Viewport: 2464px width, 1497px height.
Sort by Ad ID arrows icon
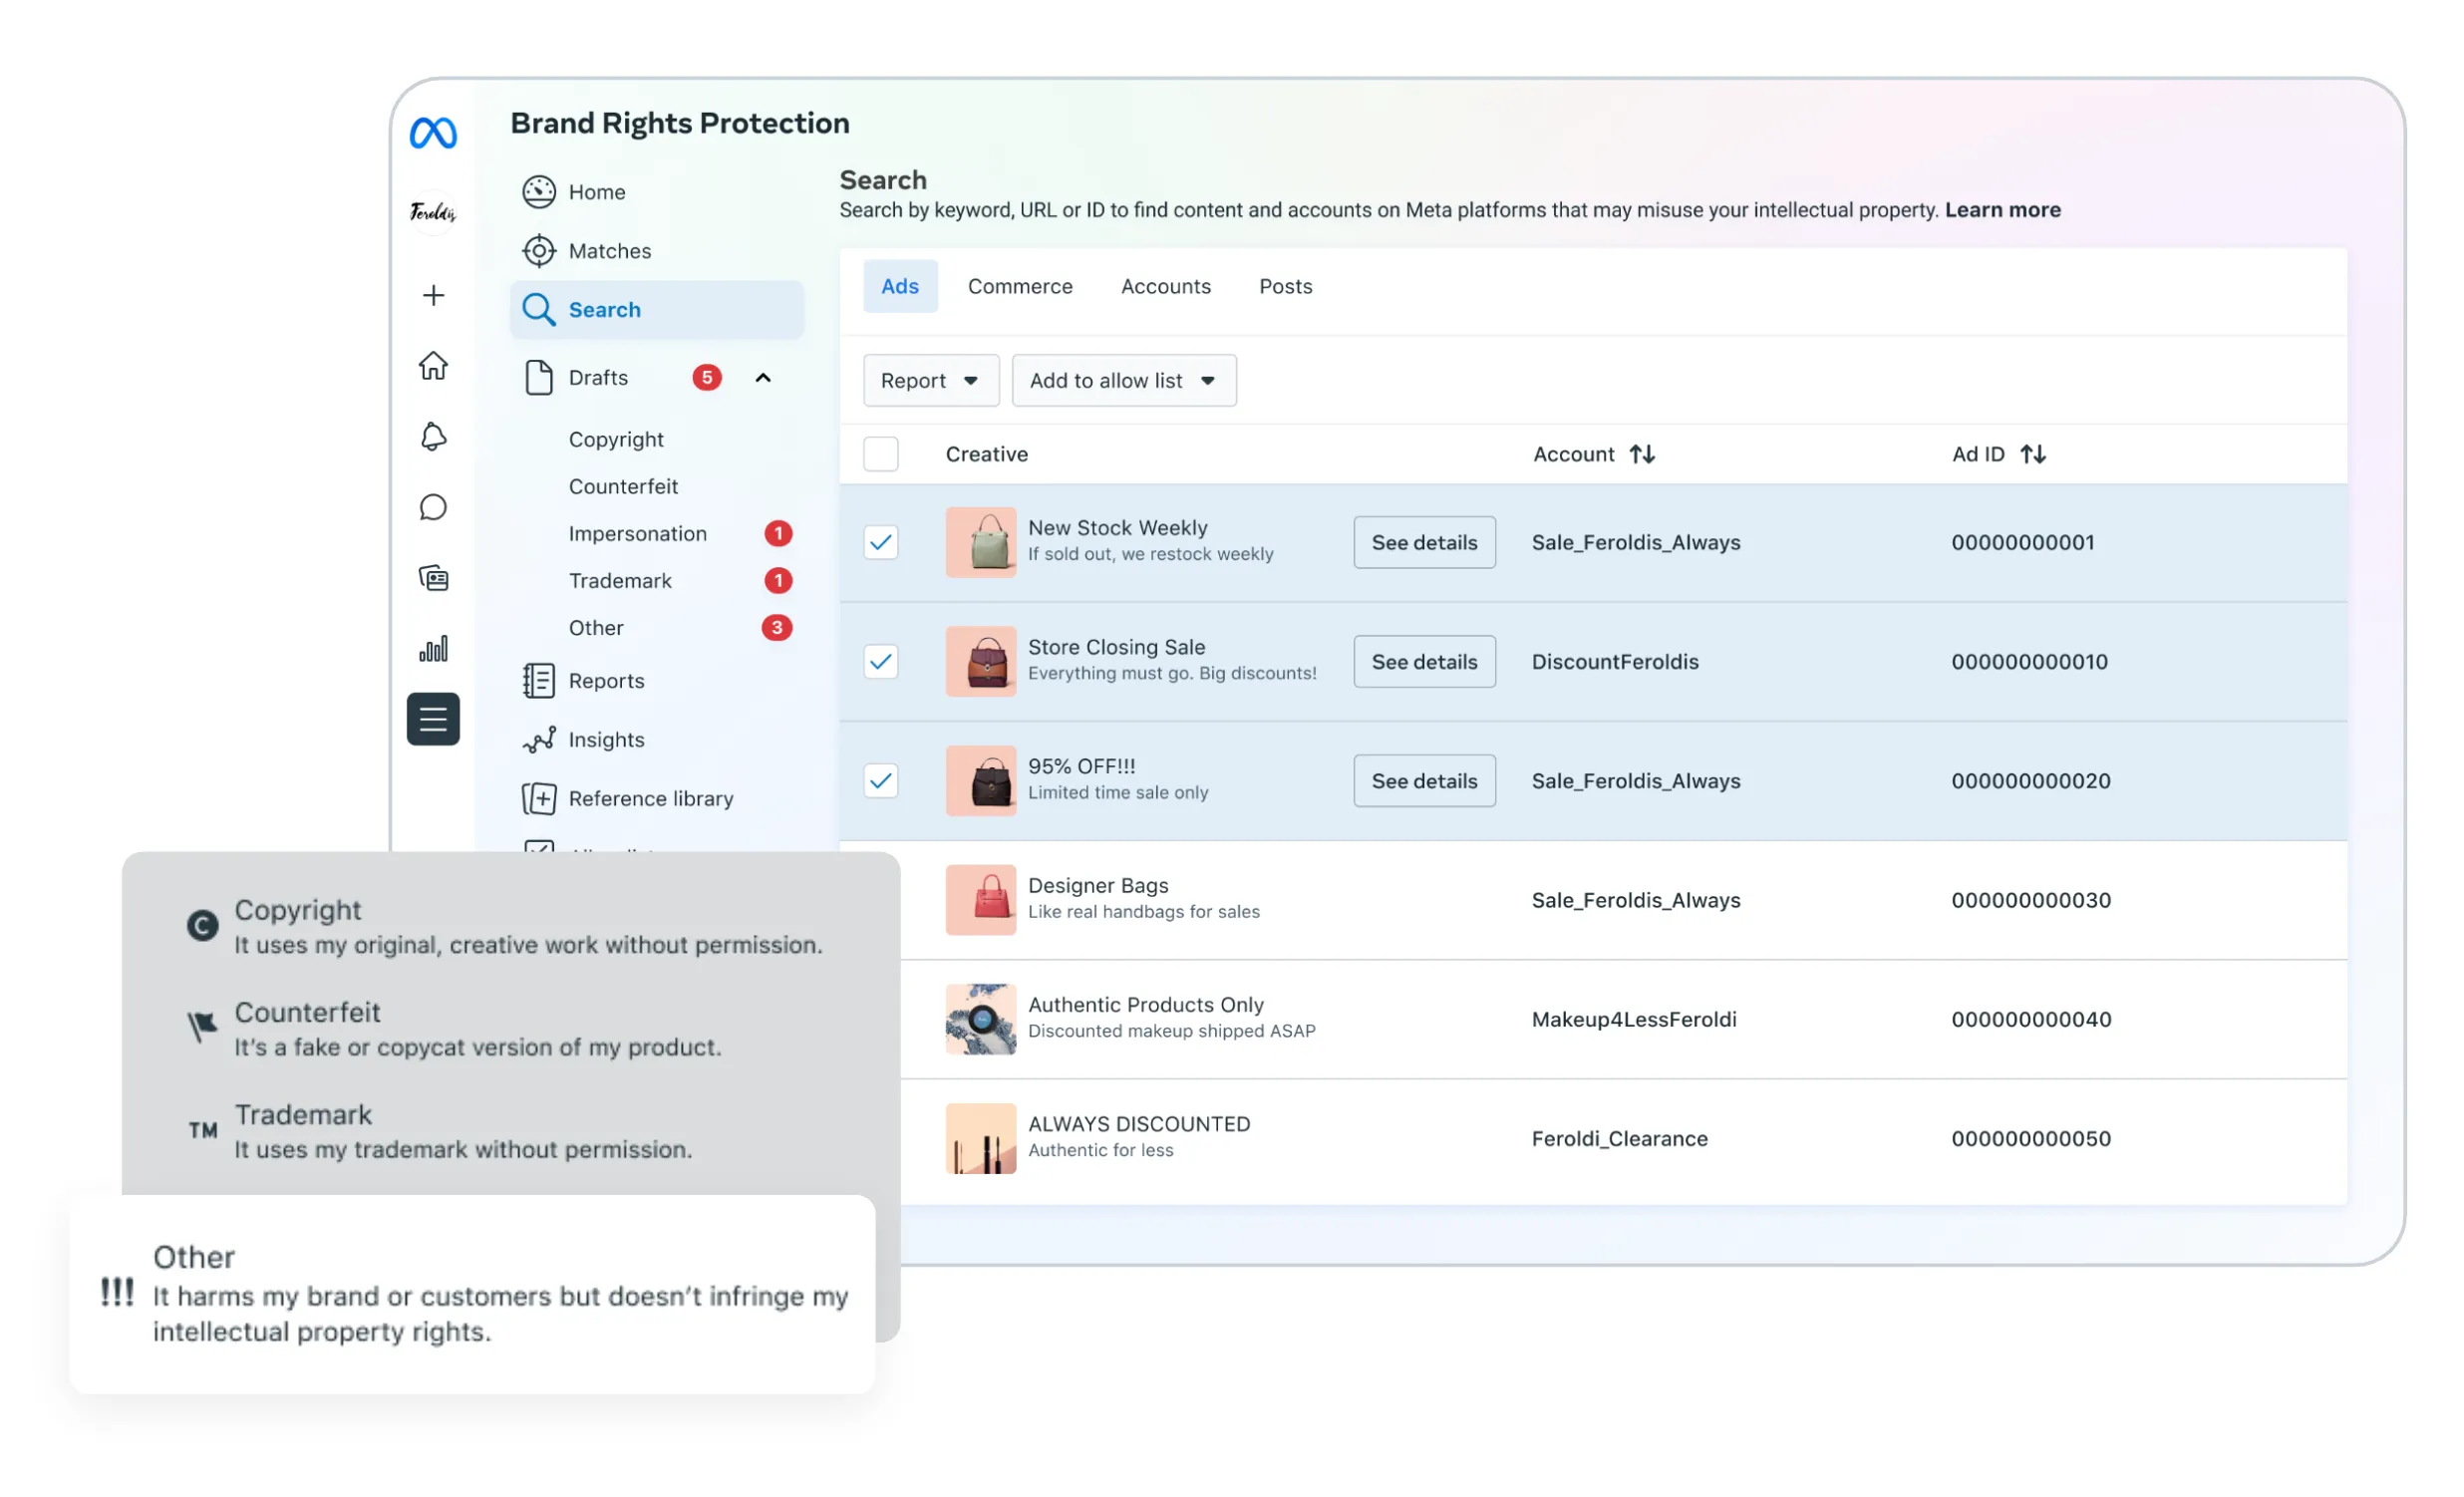2033,454
